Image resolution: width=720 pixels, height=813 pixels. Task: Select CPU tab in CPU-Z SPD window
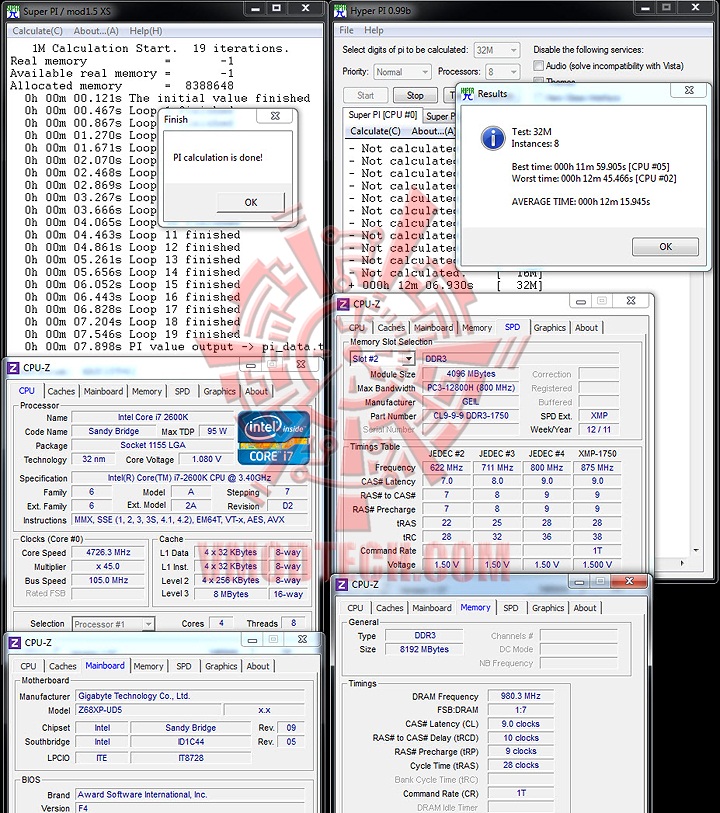pyautogui.click(x=357, y=328)
